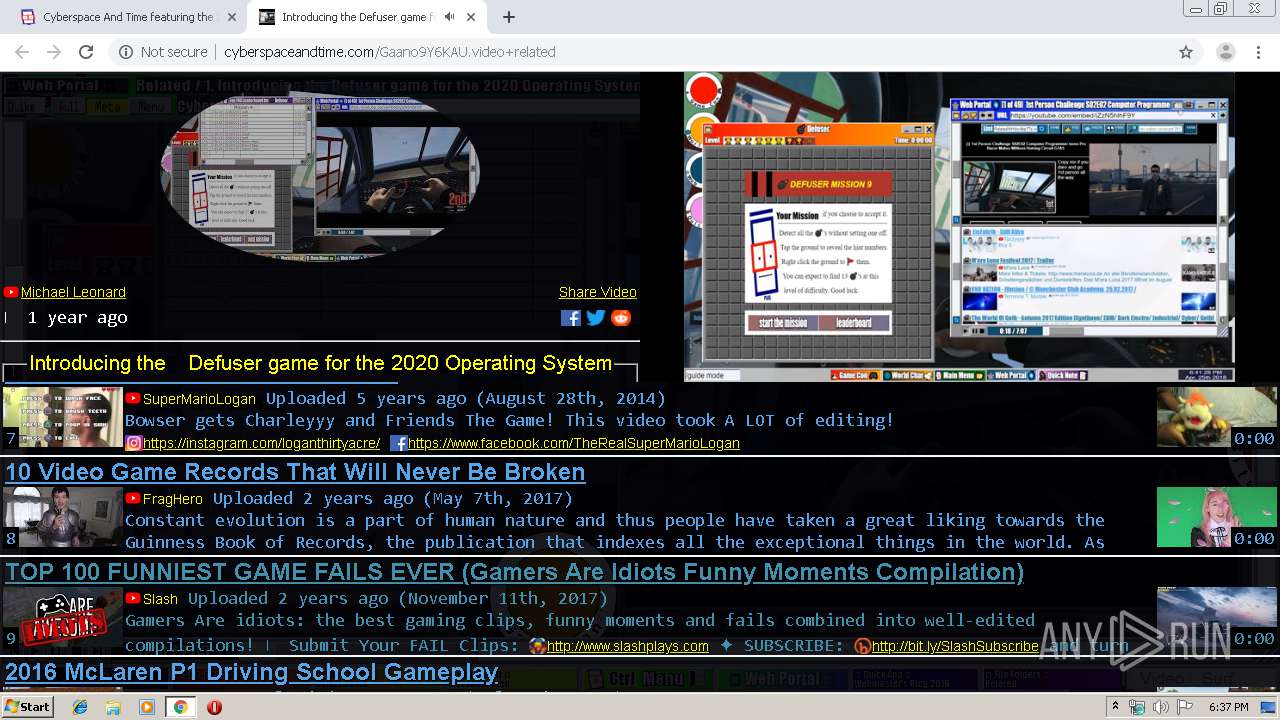Open the number 8 video thumbnail
This screenshot has height=720, width=1280.
point(62,517)
